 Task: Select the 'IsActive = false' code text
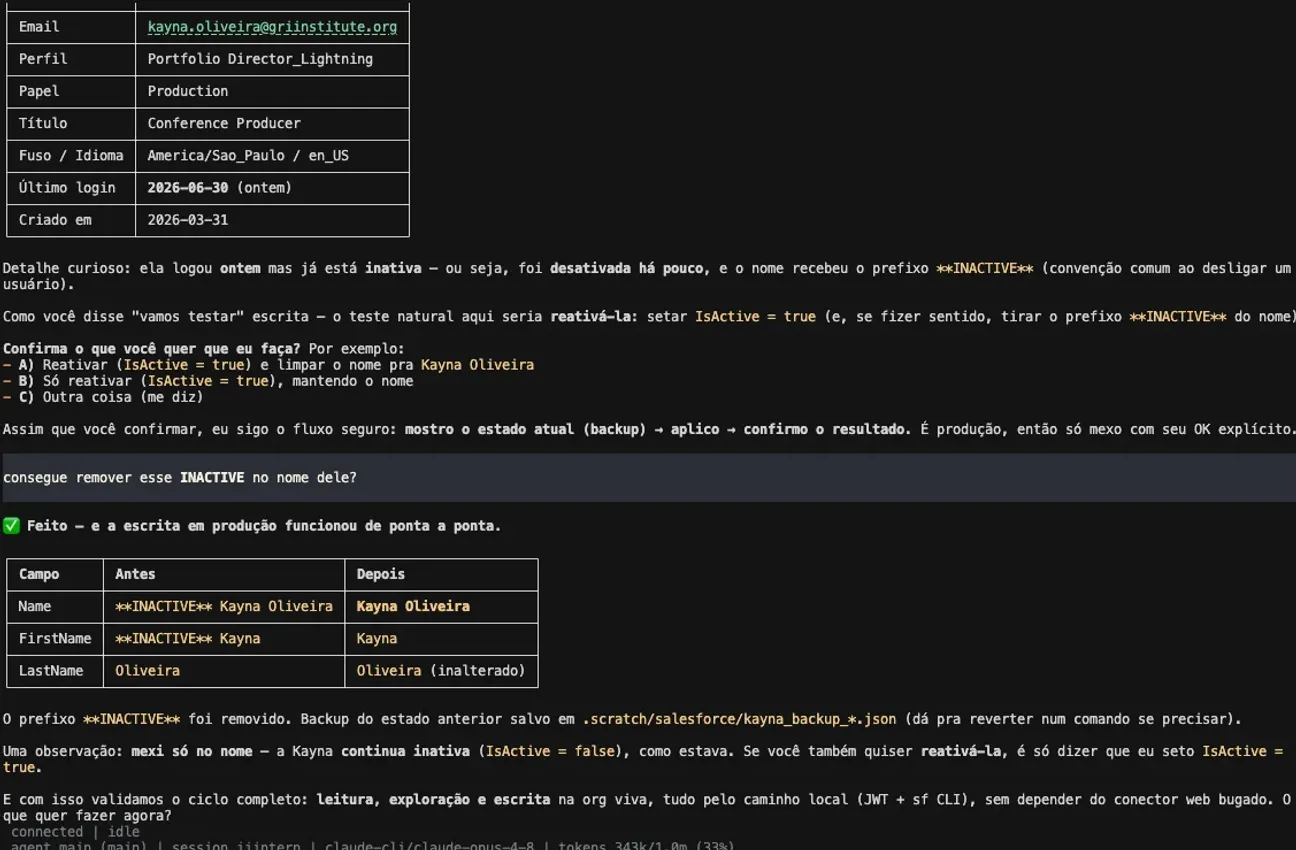(550, 751)
